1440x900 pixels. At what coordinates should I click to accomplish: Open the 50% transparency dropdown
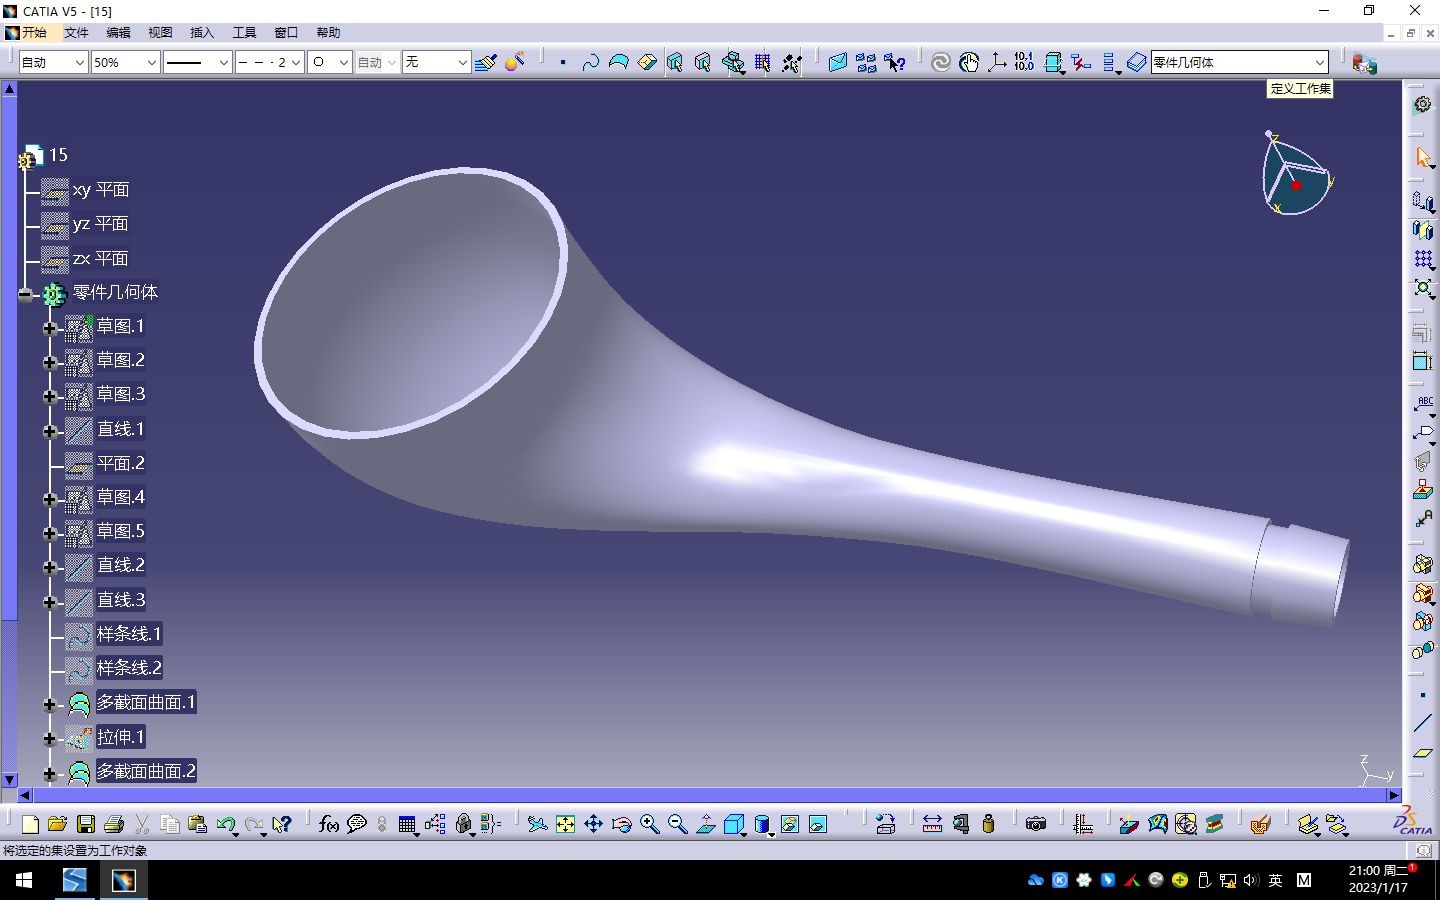point(125,62)
